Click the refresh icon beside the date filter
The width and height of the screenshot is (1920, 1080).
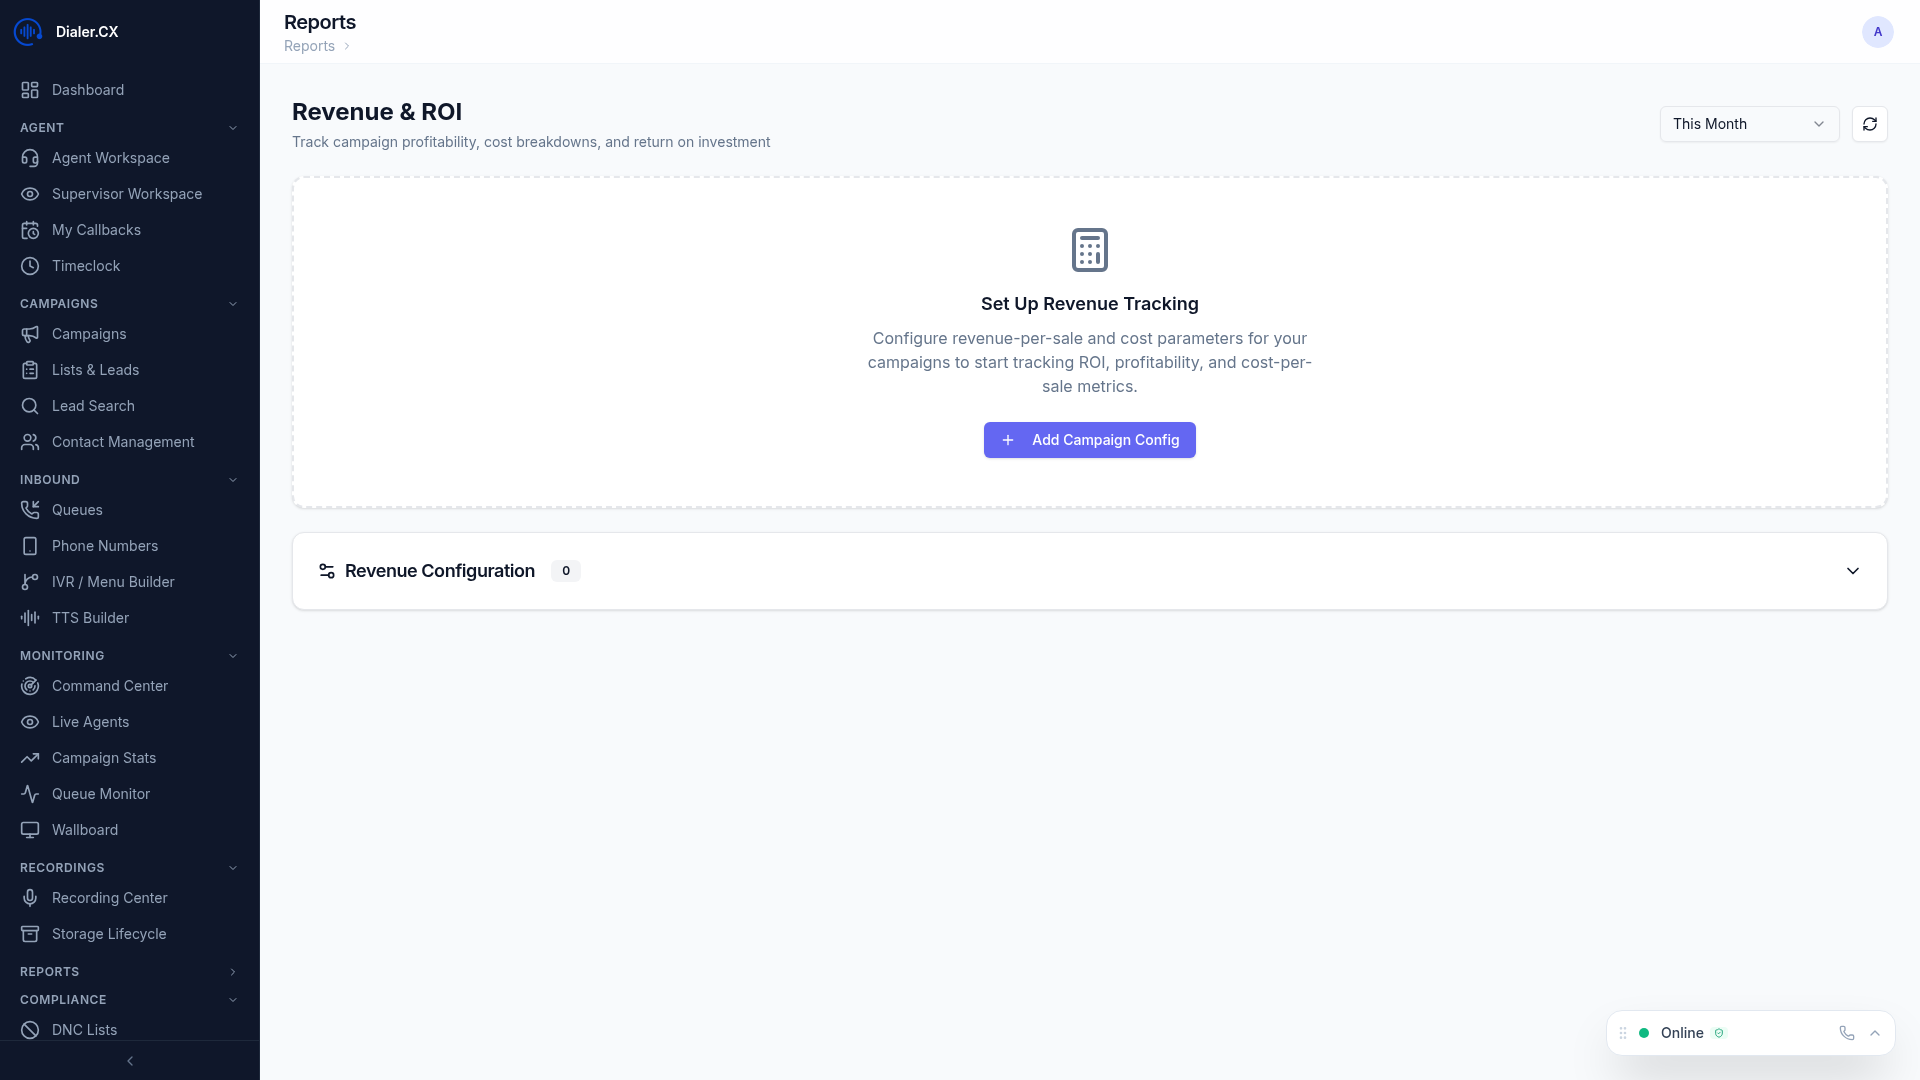[1870, 124]
